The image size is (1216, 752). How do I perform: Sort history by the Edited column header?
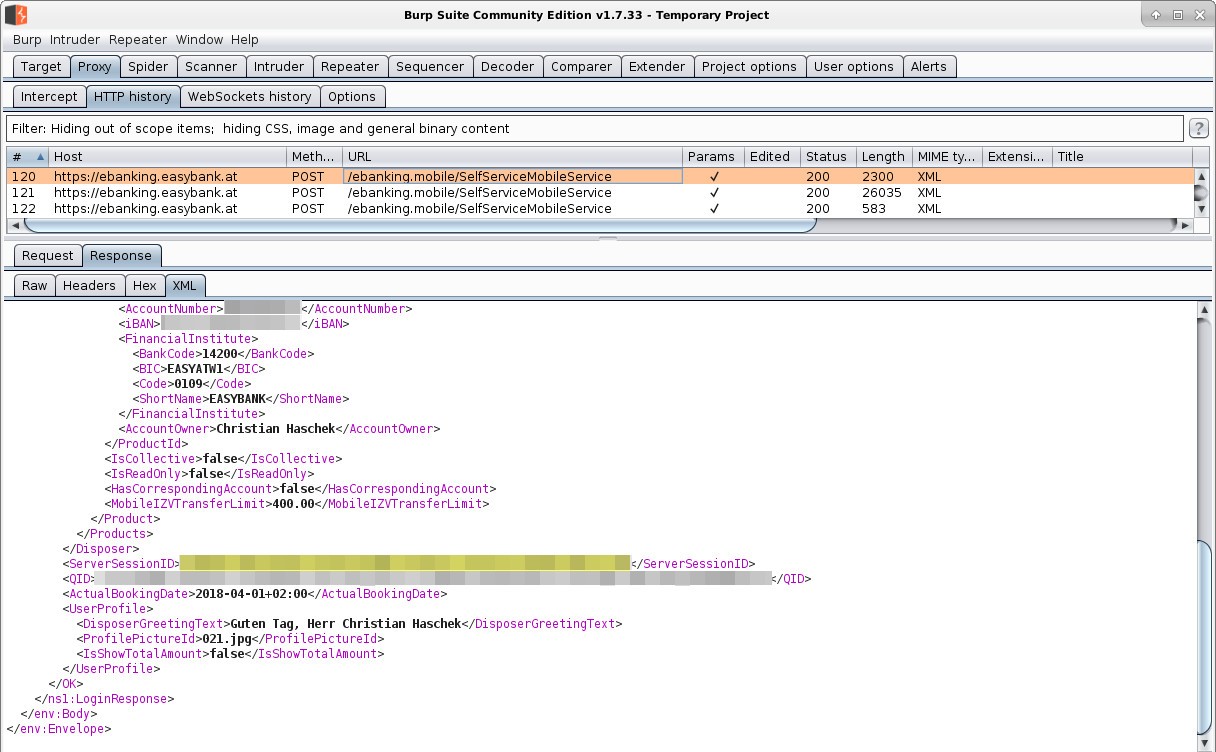click(x=772, y=157)
